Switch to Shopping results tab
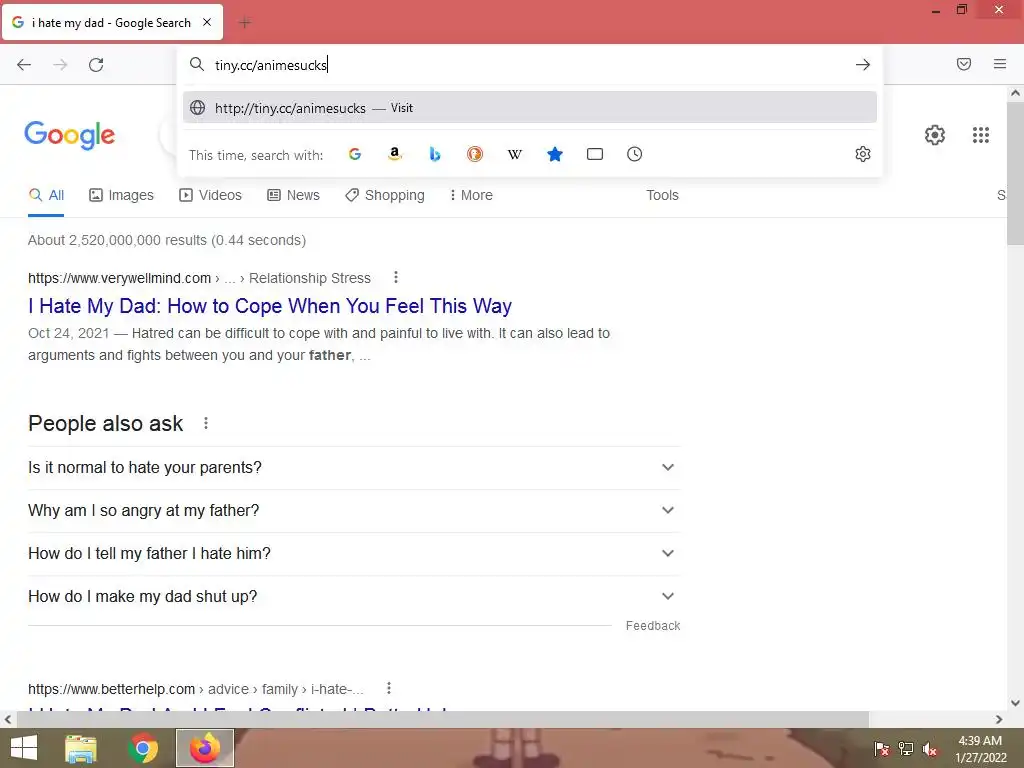The image size is (1024, 768). point(385,195)
